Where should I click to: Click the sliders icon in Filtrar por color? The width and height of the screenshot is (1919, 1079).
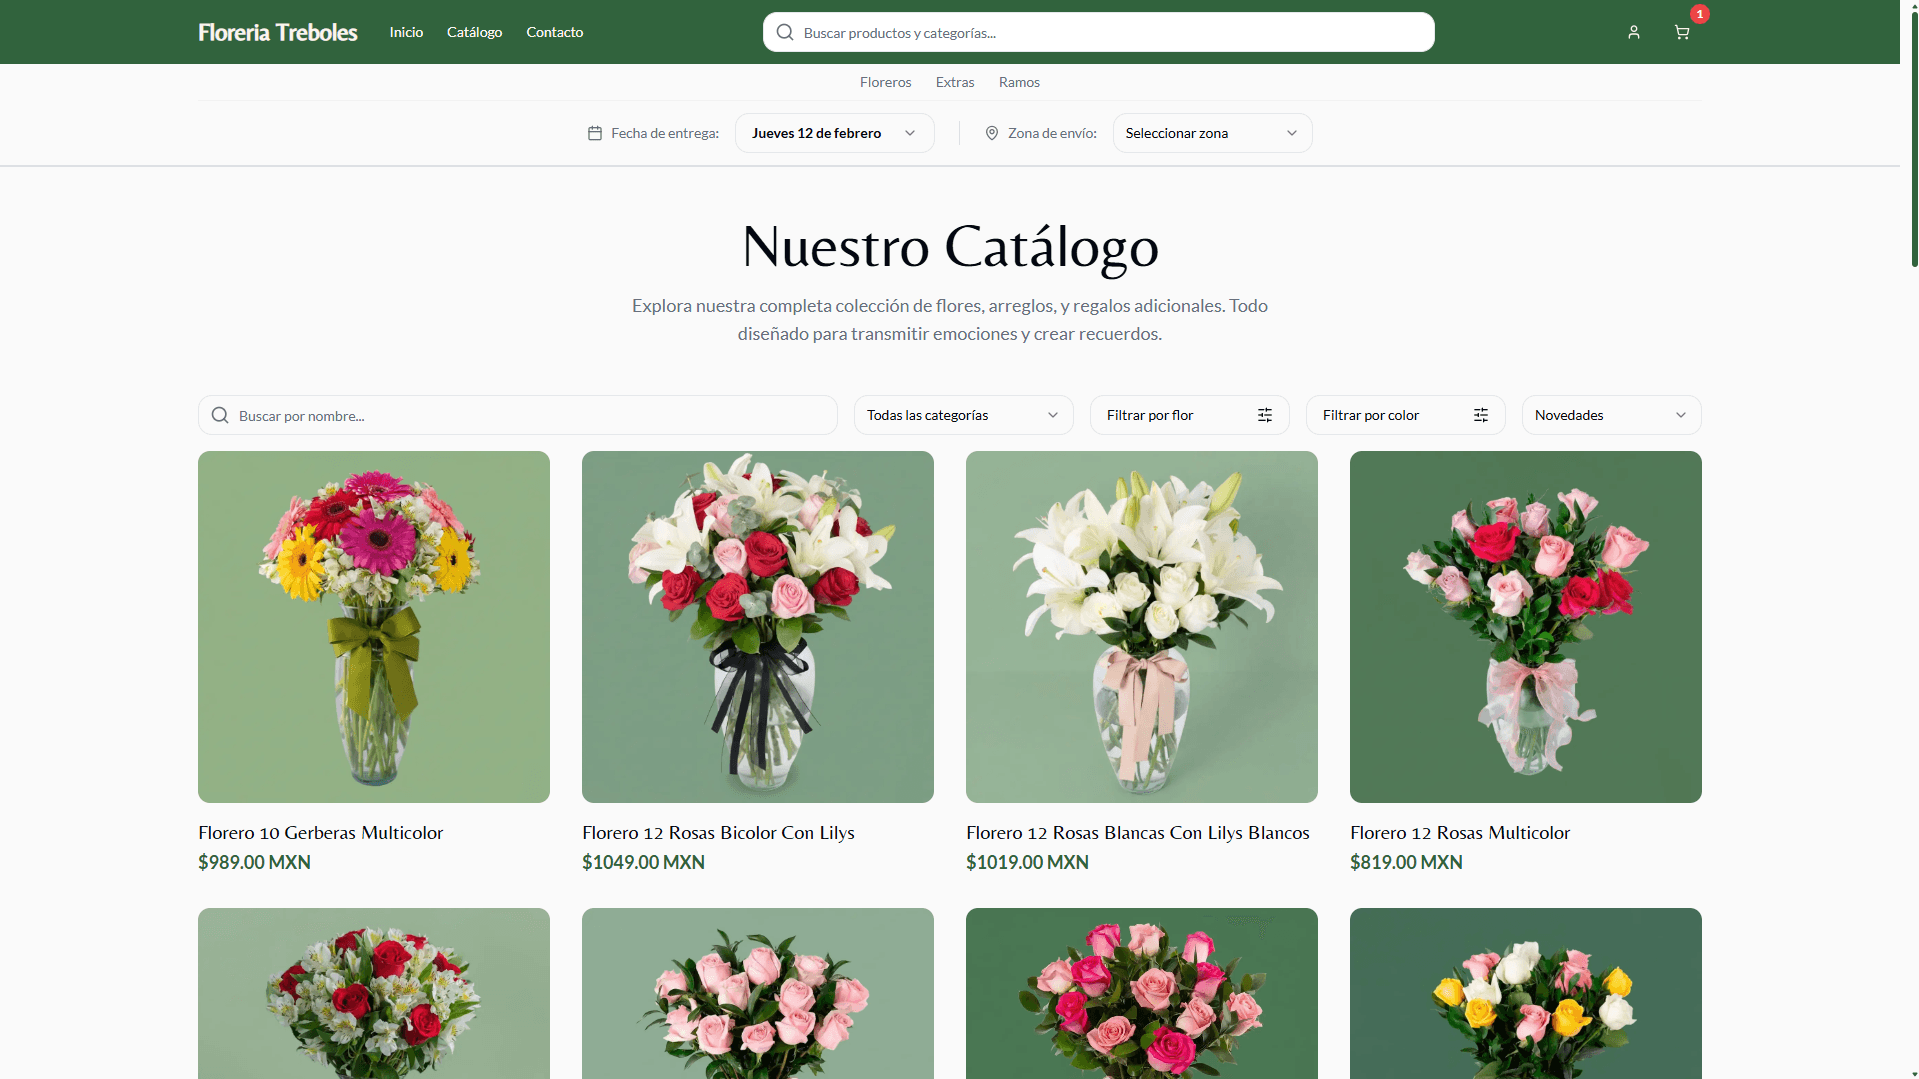coord(1481,415)
